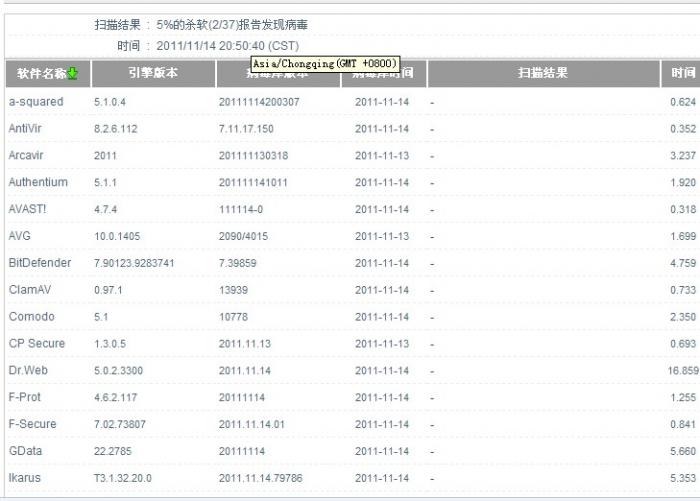Select the GData row name
700x501 pixels.
pos(25,451)
